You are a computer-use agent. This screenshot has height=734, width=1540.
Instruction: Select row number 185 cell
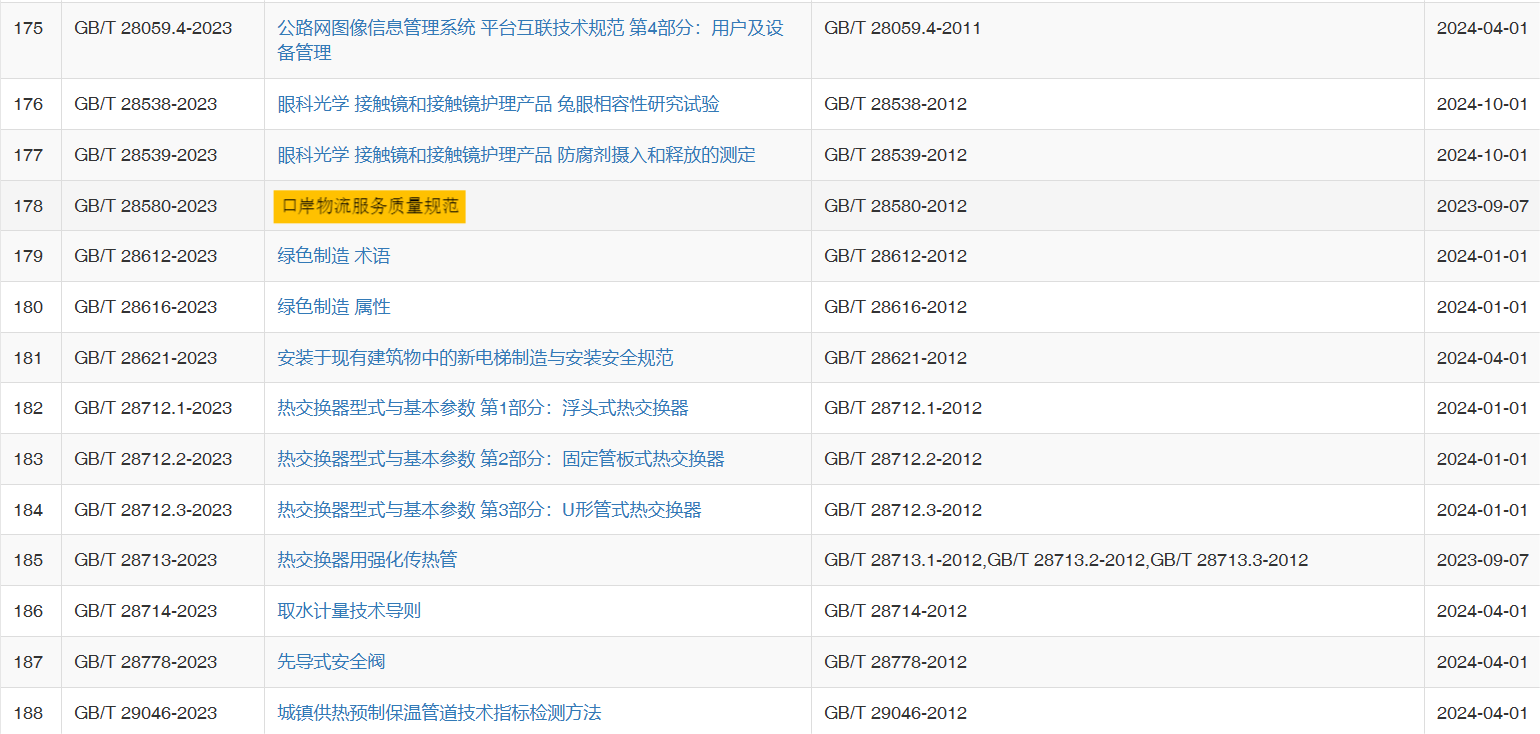point(29,560)
